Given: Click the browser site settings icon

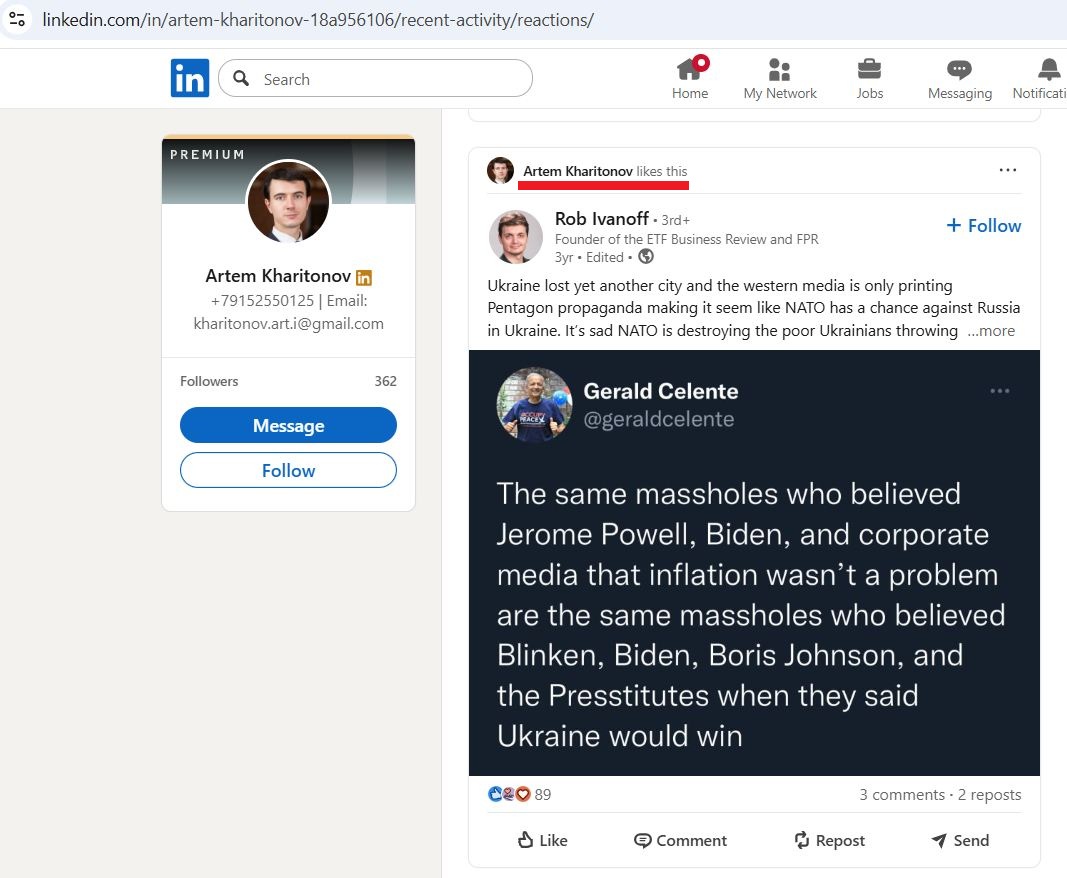Looking at the screenshot, I should 17,19.
